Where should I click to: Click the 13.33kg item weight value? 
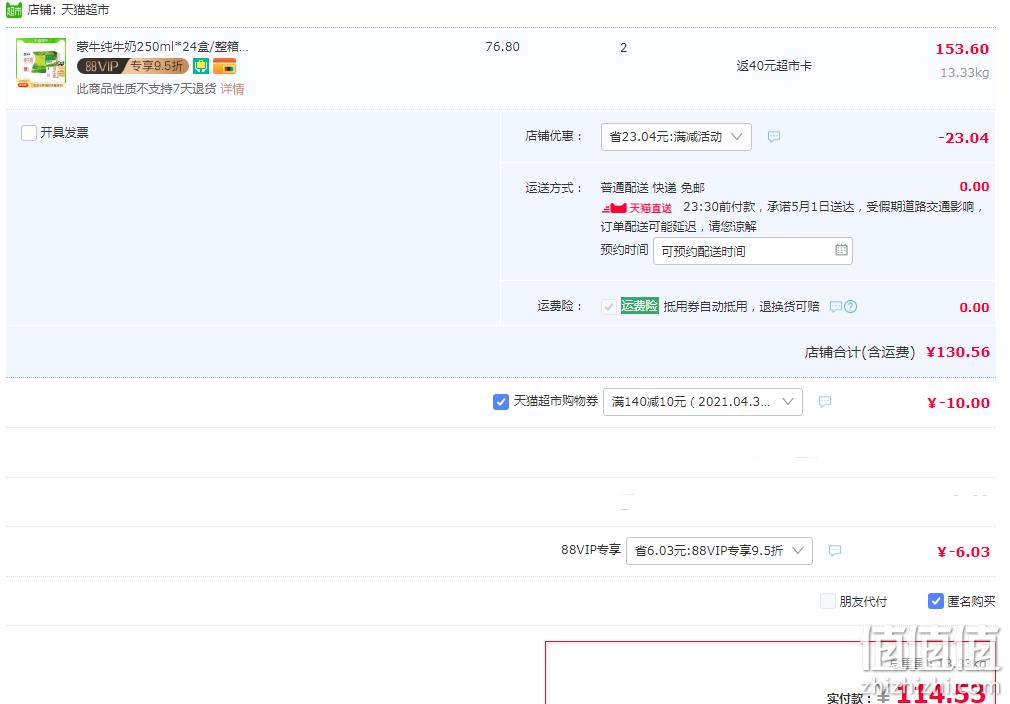point(964,73)
